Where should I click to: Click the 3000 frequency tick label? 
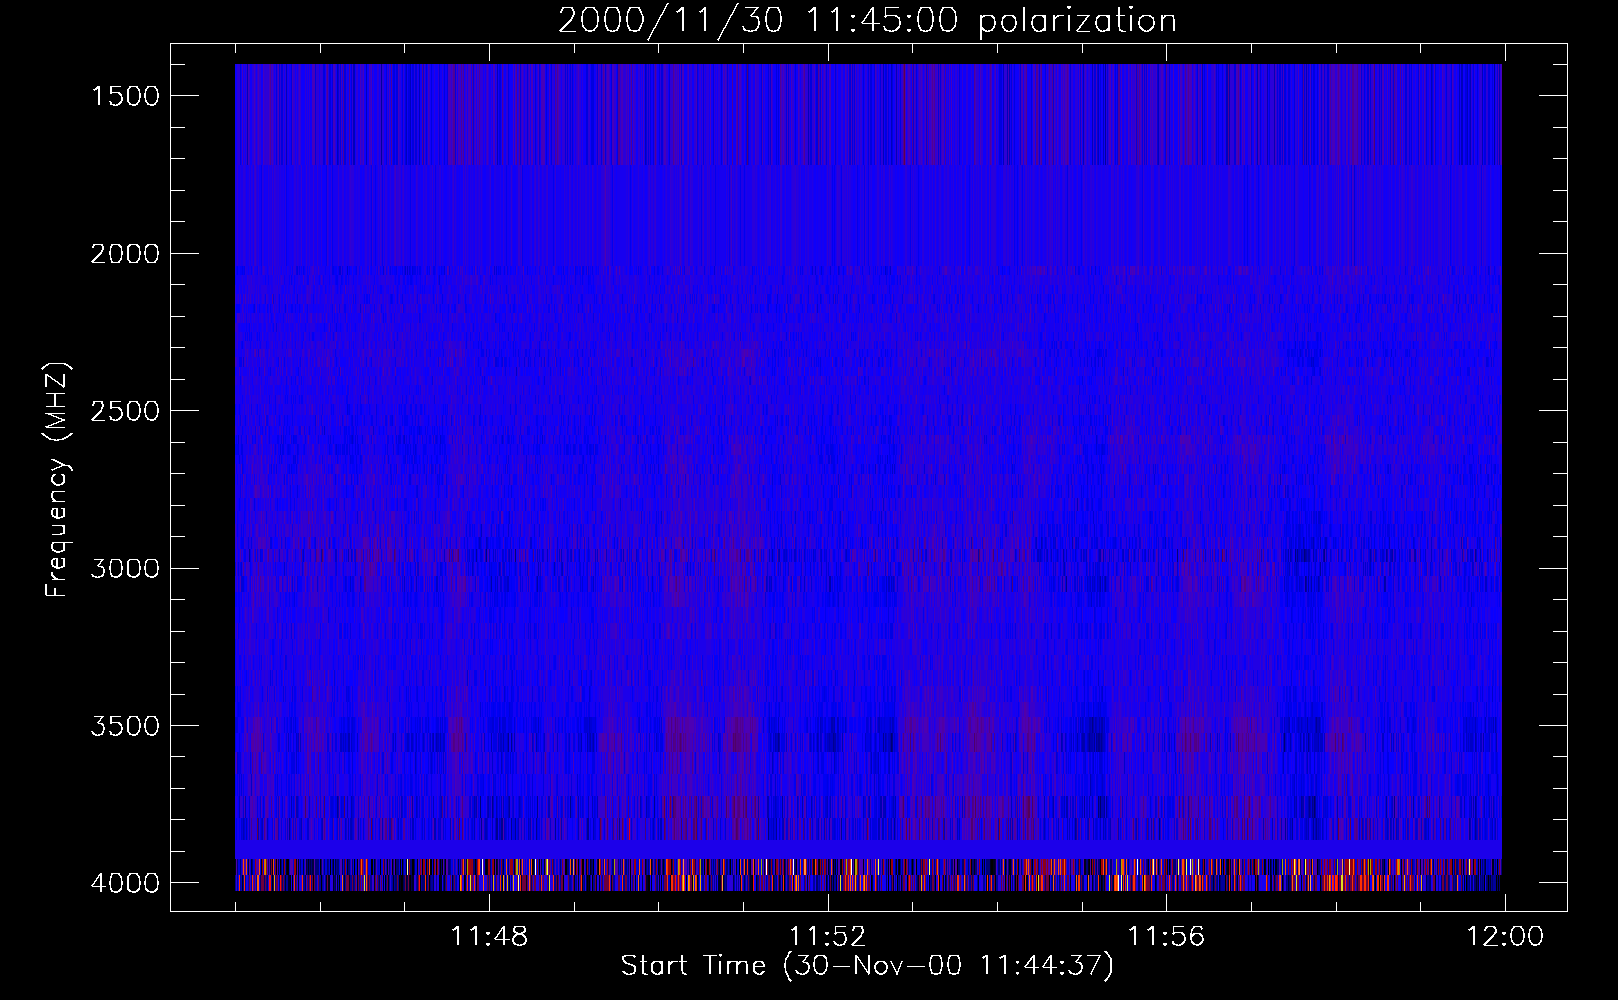click(x=125, y=569)
